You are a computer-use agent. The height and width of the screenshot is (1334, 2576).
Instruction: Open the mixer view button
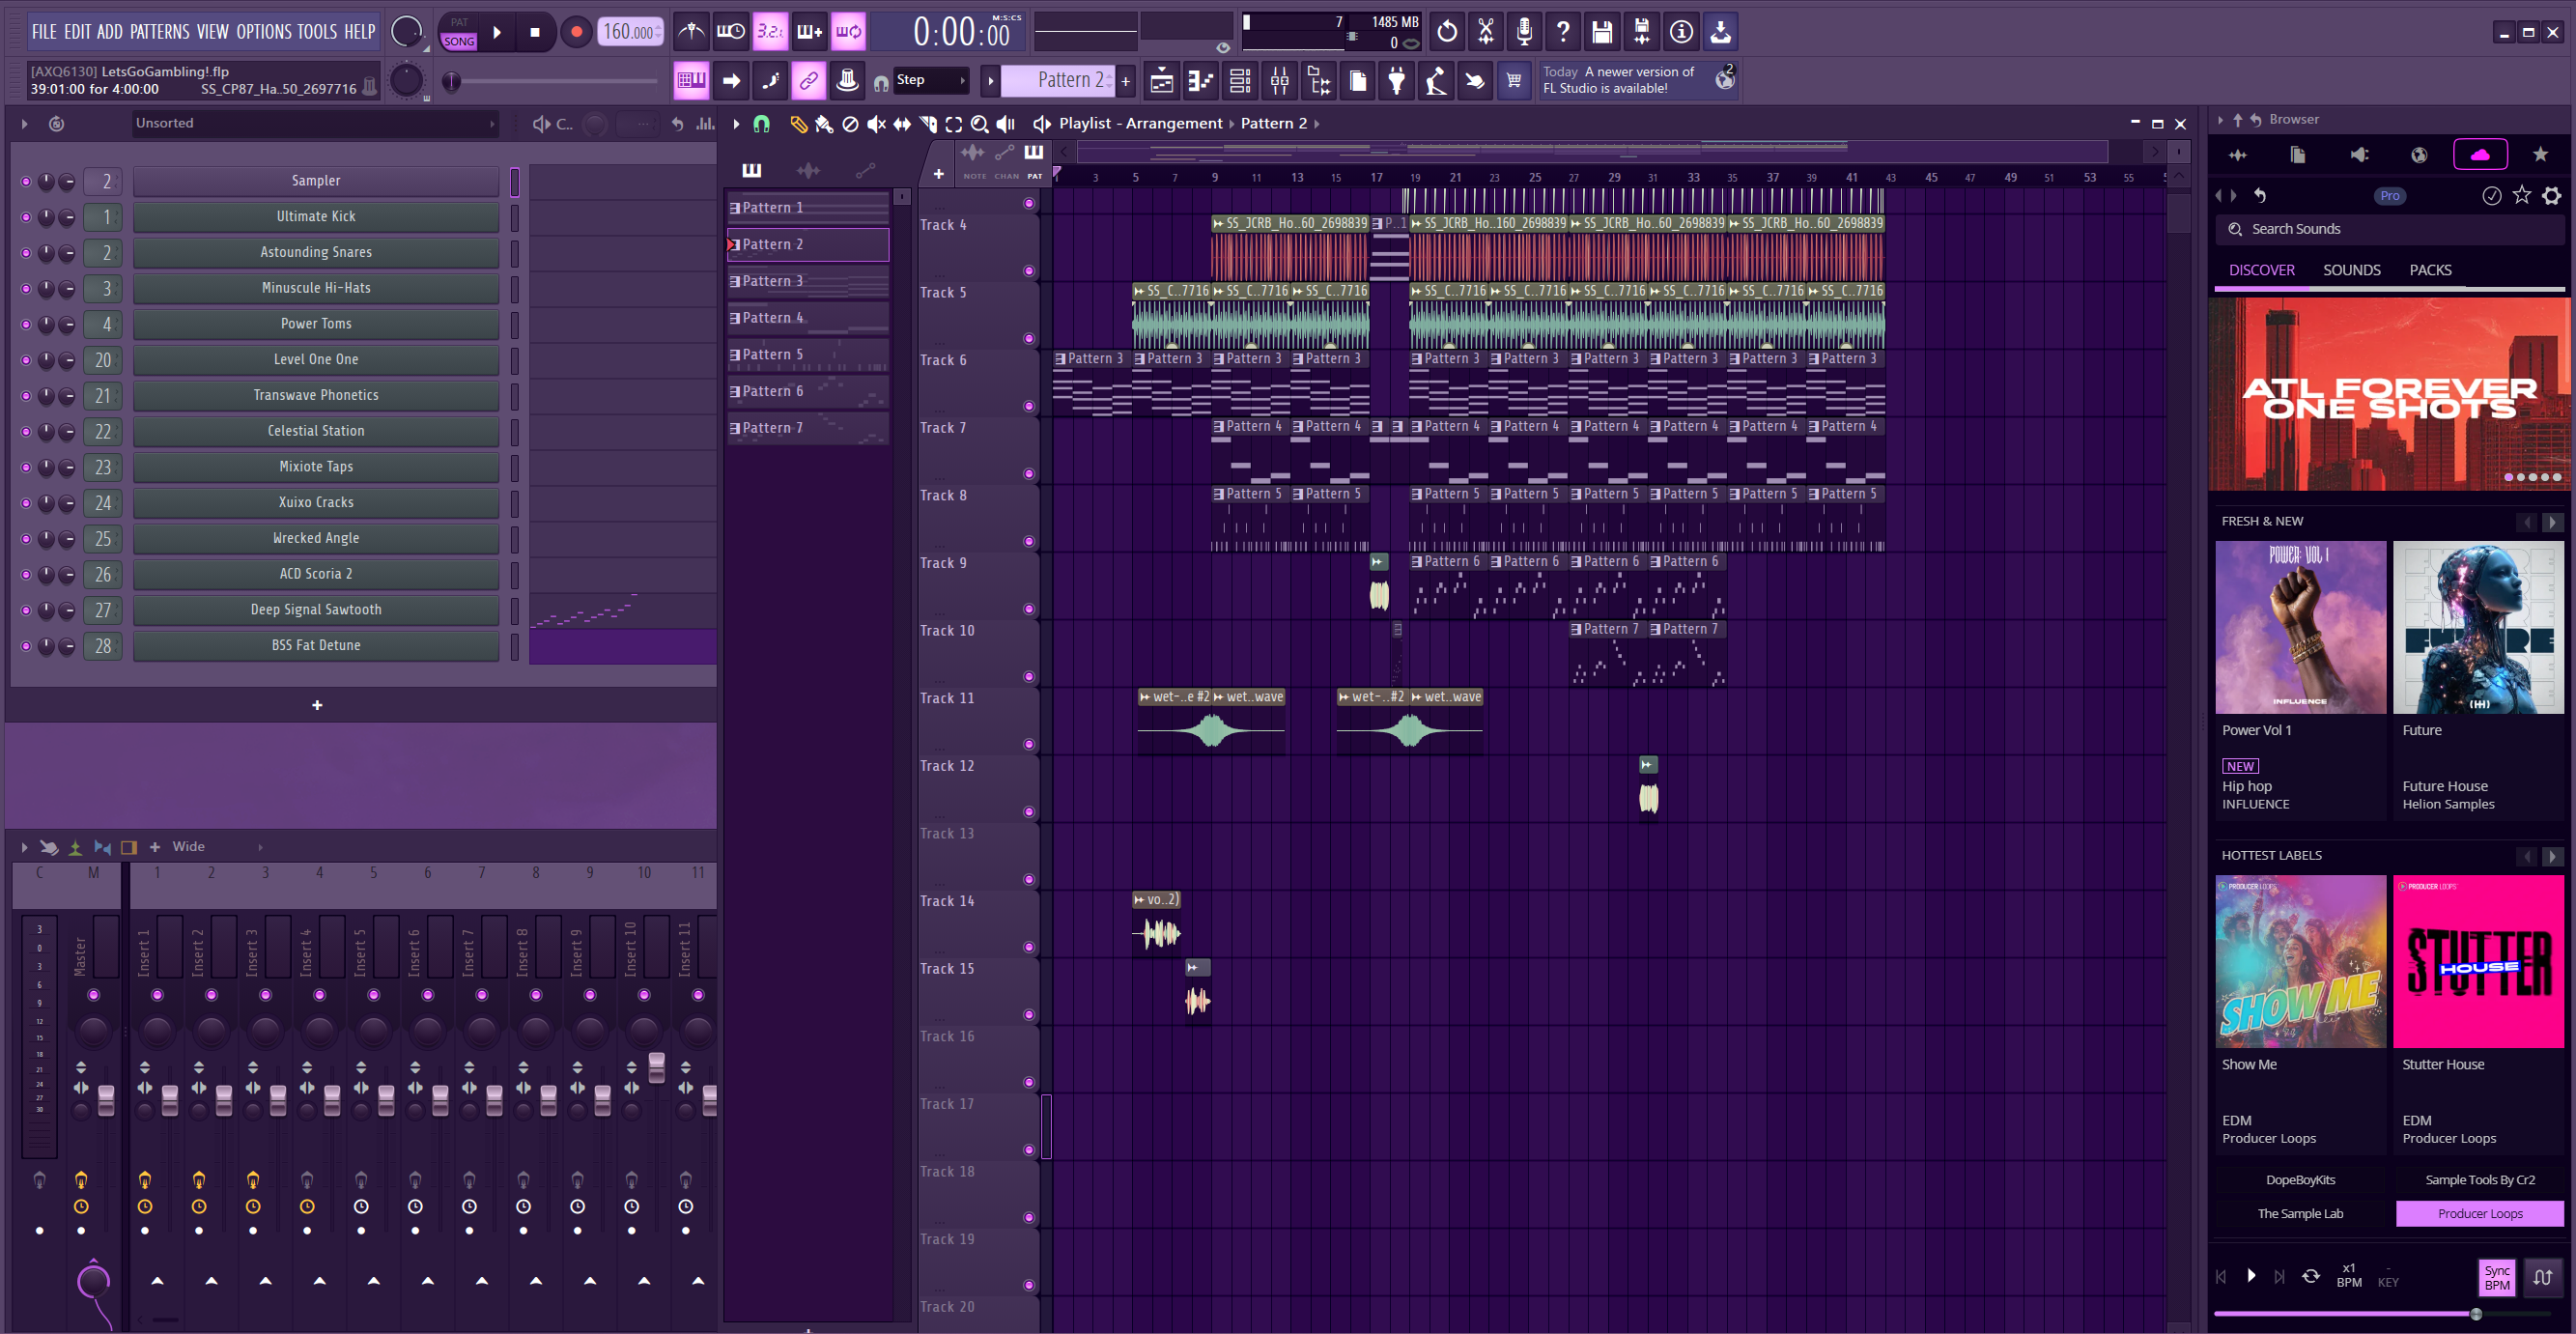click(1279, 81)
